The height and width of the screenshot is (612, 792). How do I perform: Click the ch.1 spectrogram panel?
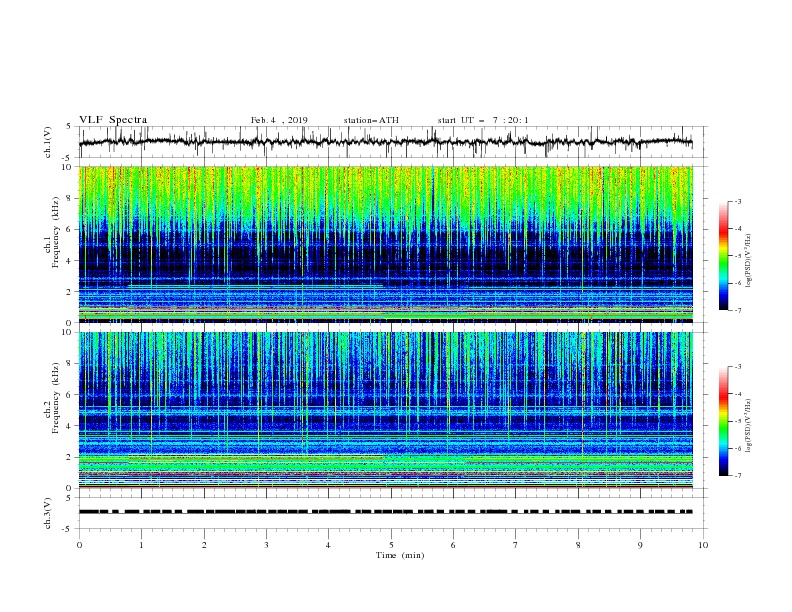(385, 244)
